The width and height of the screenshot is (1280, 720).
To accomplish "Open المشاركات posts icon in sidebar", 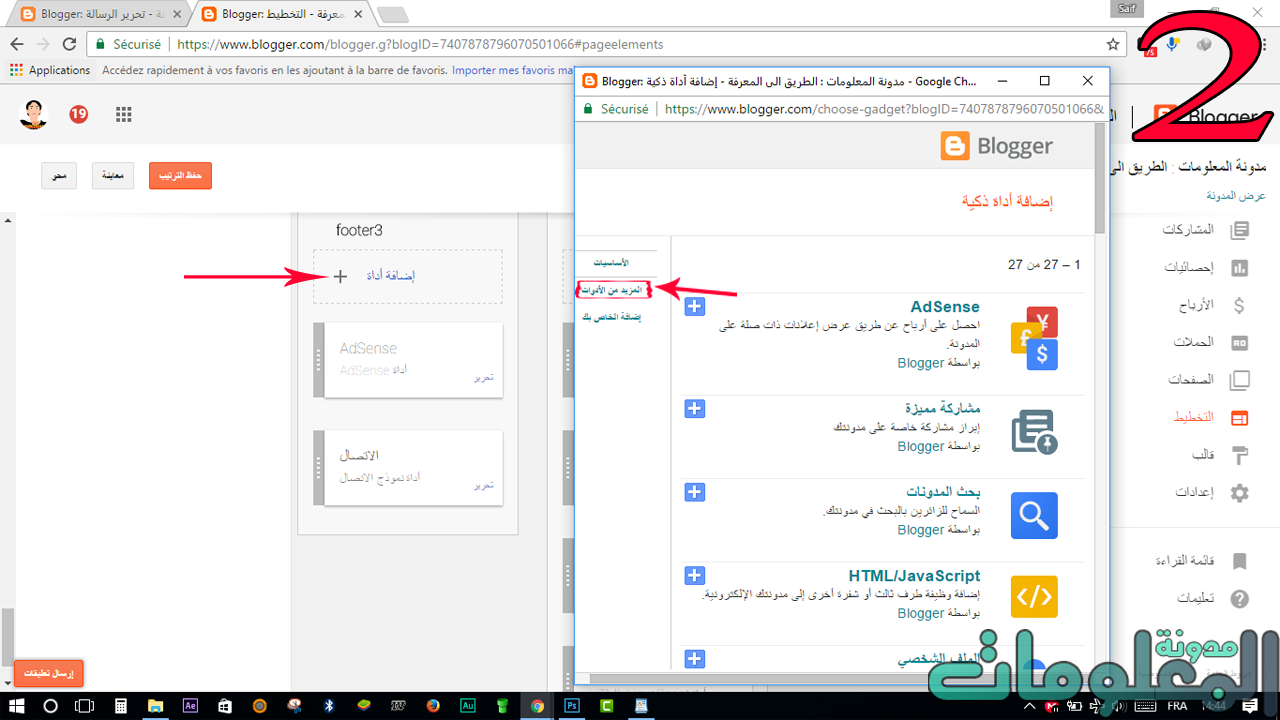I will 1240,230.
